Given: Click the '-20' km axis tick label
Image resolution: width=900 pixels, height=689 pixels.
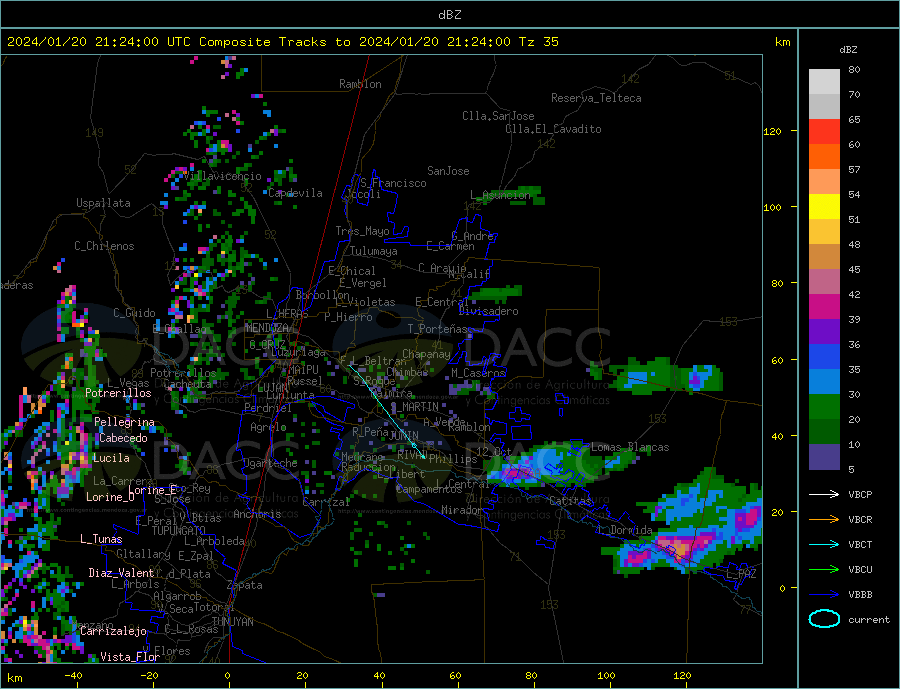Looking at the screenshot, I should 149,675.
